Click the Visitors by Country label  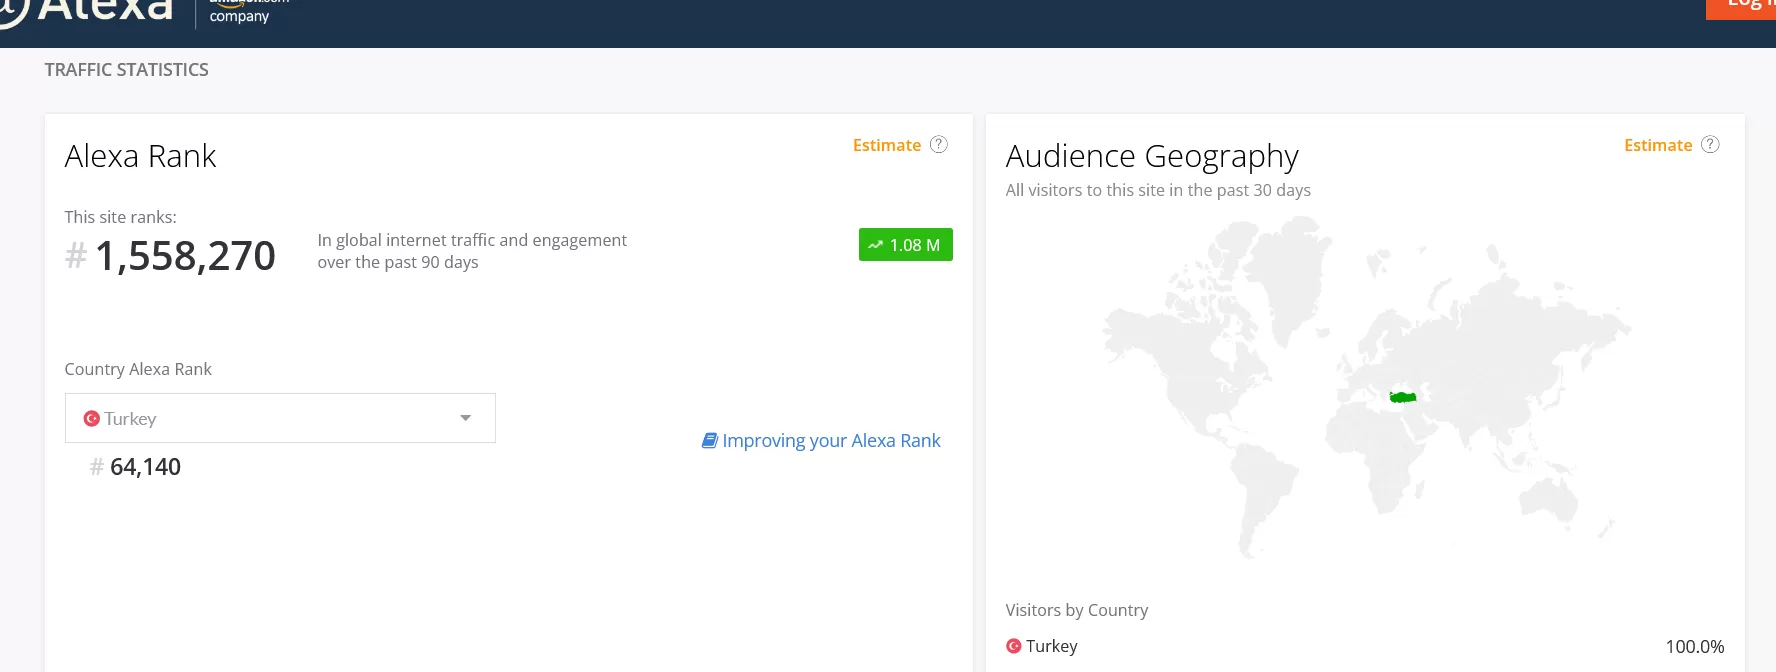point(1077,610)
